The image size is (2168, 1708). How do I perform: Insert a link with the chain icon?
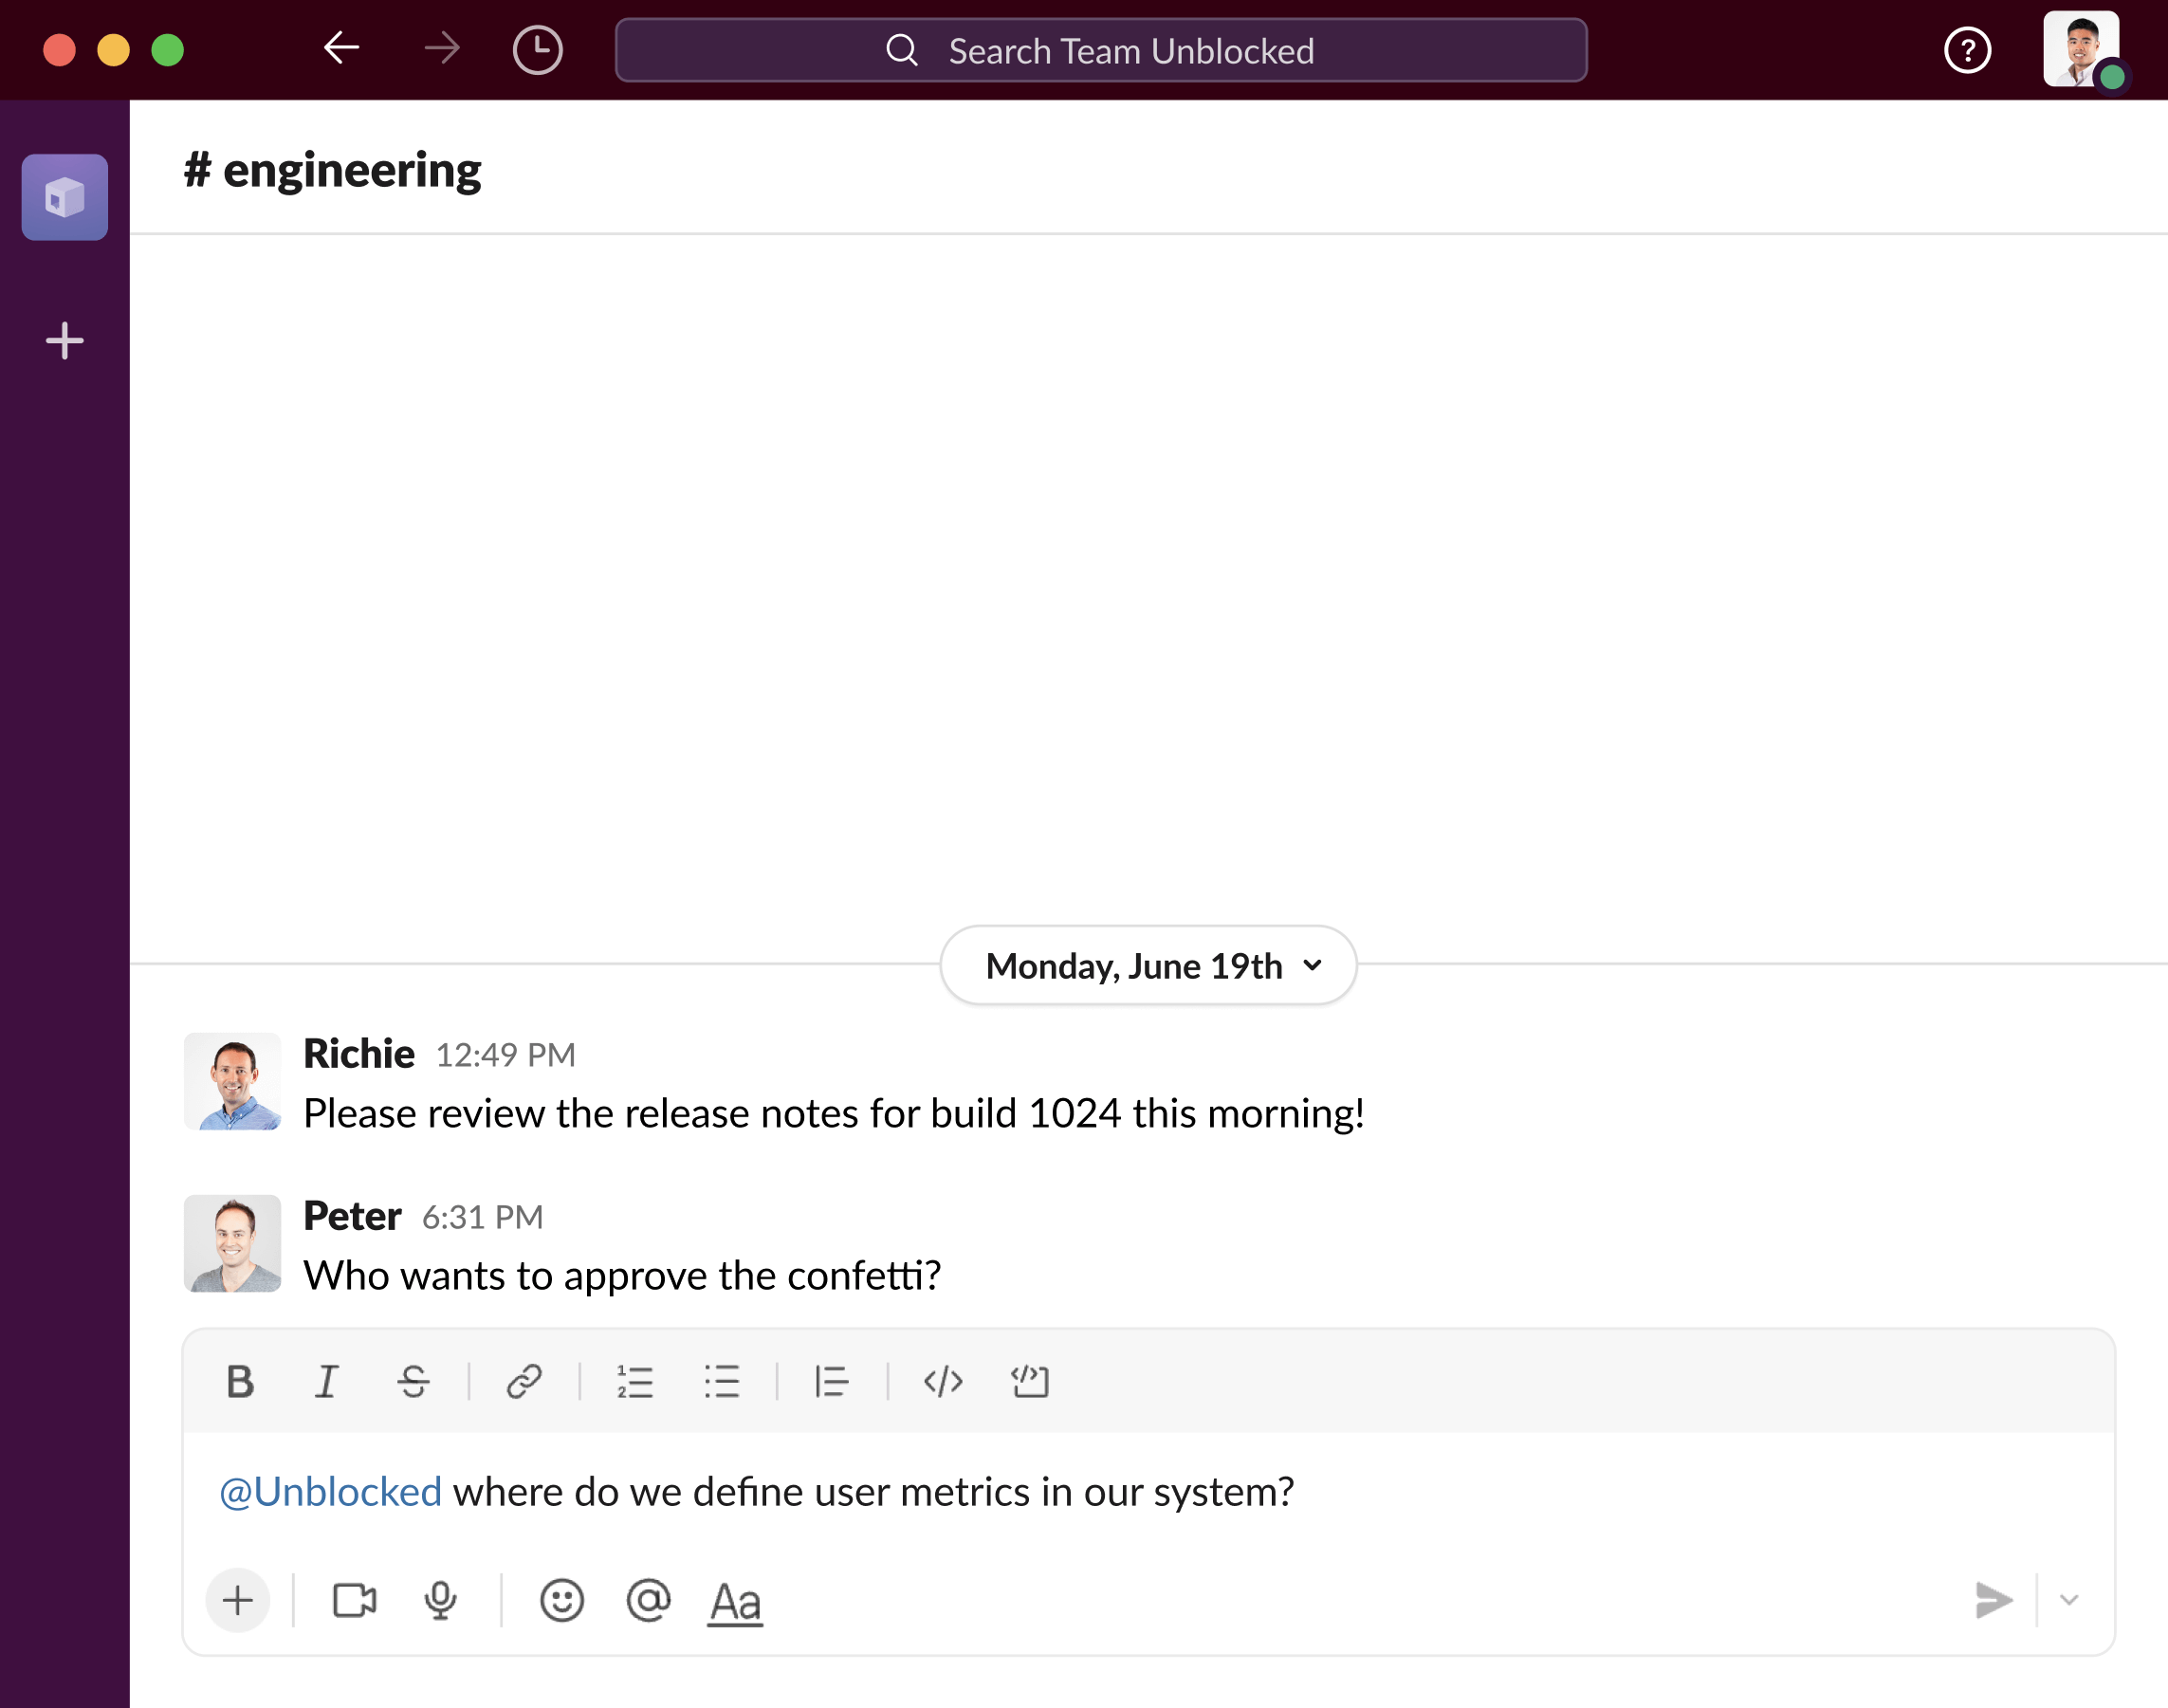[524, 1381]
